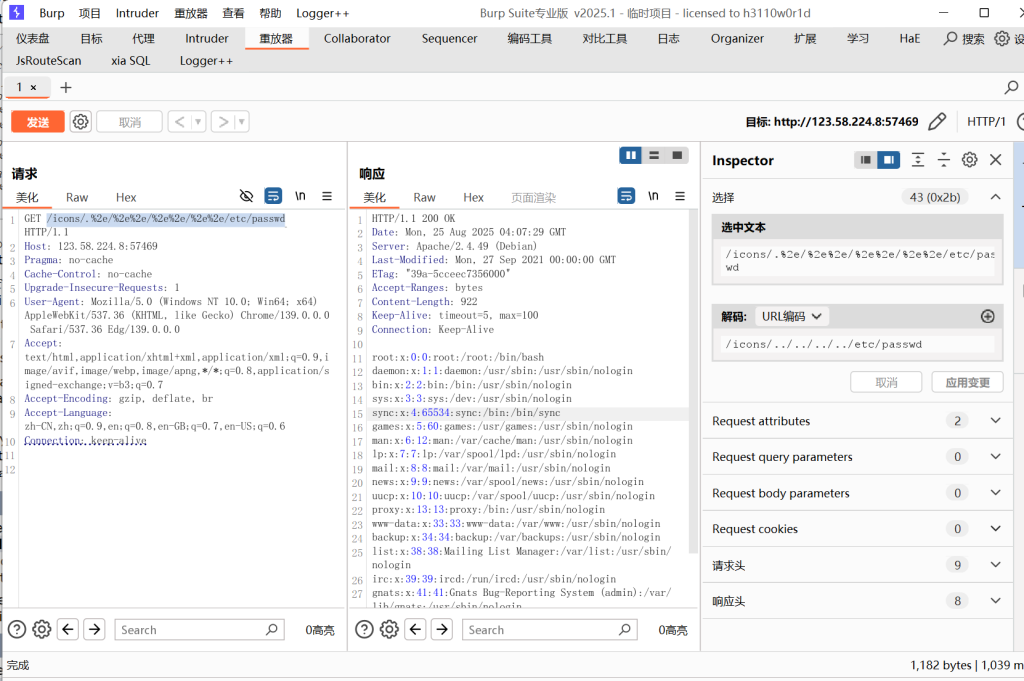Image resolution: width=1024 pixels, height=681 pixels.
Task: Show response in Raw view
Action: click(x=424, y=197)
